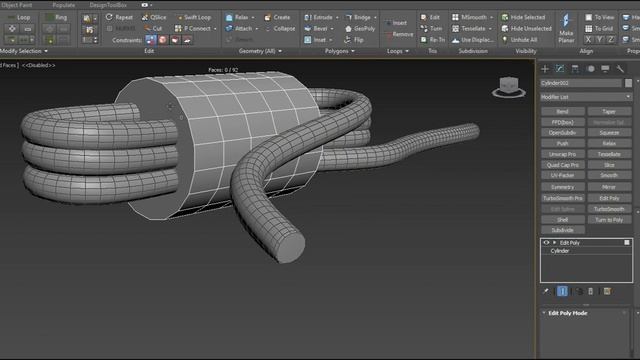Click the Attach geometry icon
This screenshot has width=640, height=360.
[229, 28]
